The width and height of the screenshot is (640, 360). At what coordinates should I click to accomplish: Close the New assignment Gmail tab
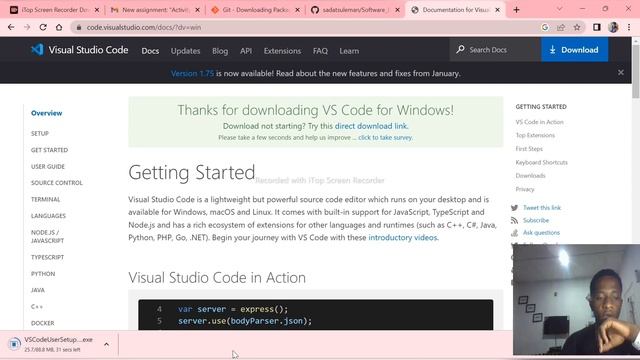click(x=198, y=10)
